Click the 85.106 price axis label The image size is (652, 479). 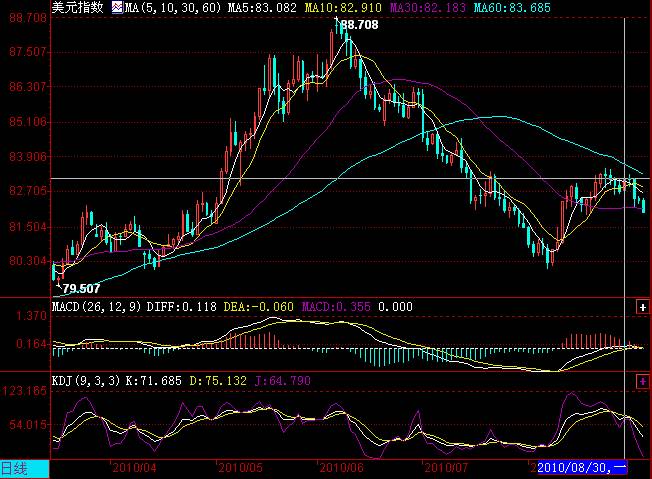coord(28,122)
